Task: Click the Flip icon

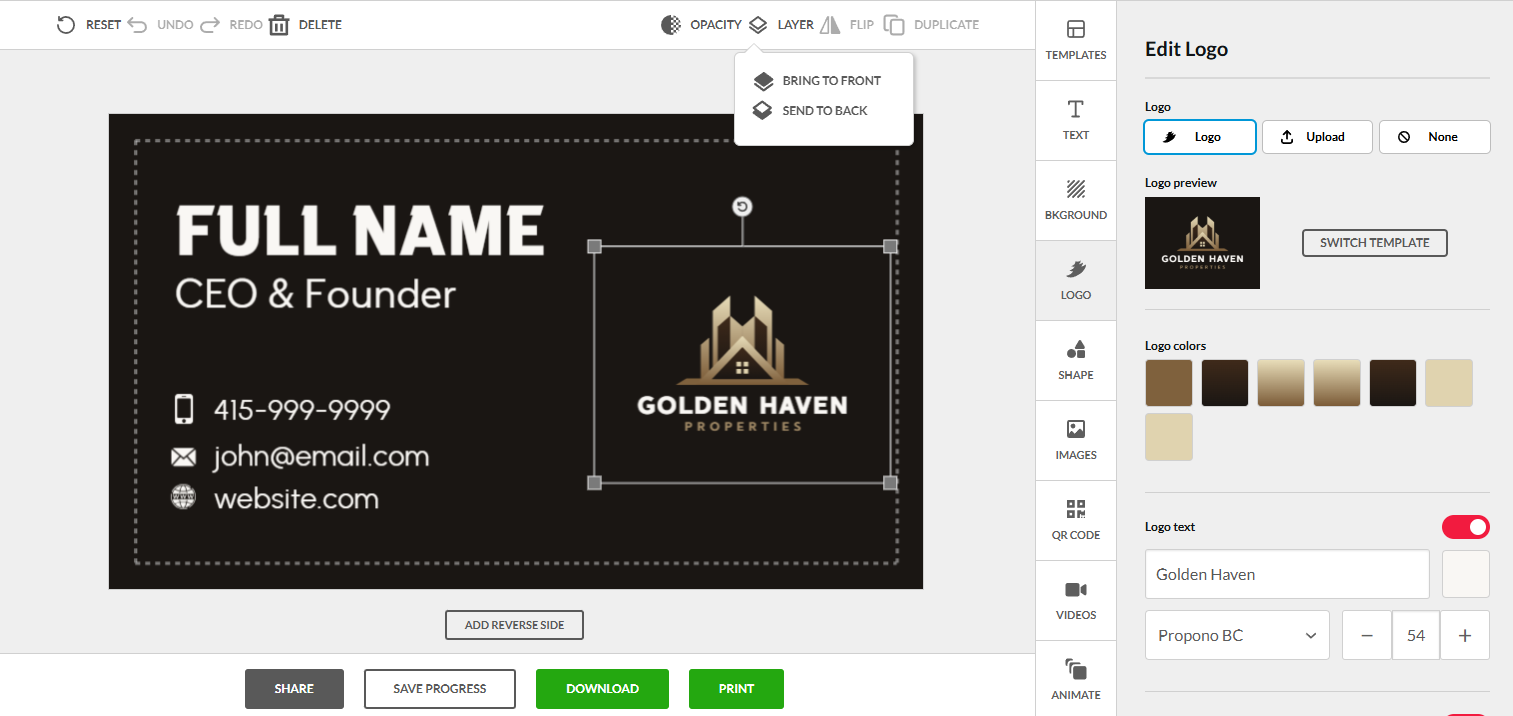Action: 830,25
